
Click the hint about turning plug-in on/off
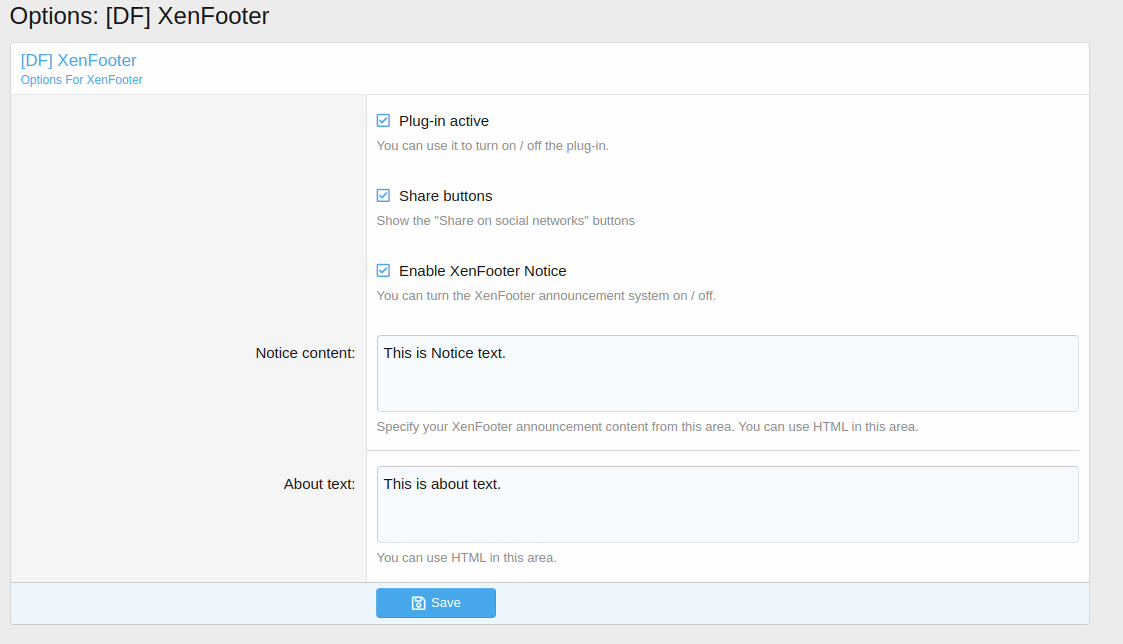pyautogui.click(x=492, y=146)
